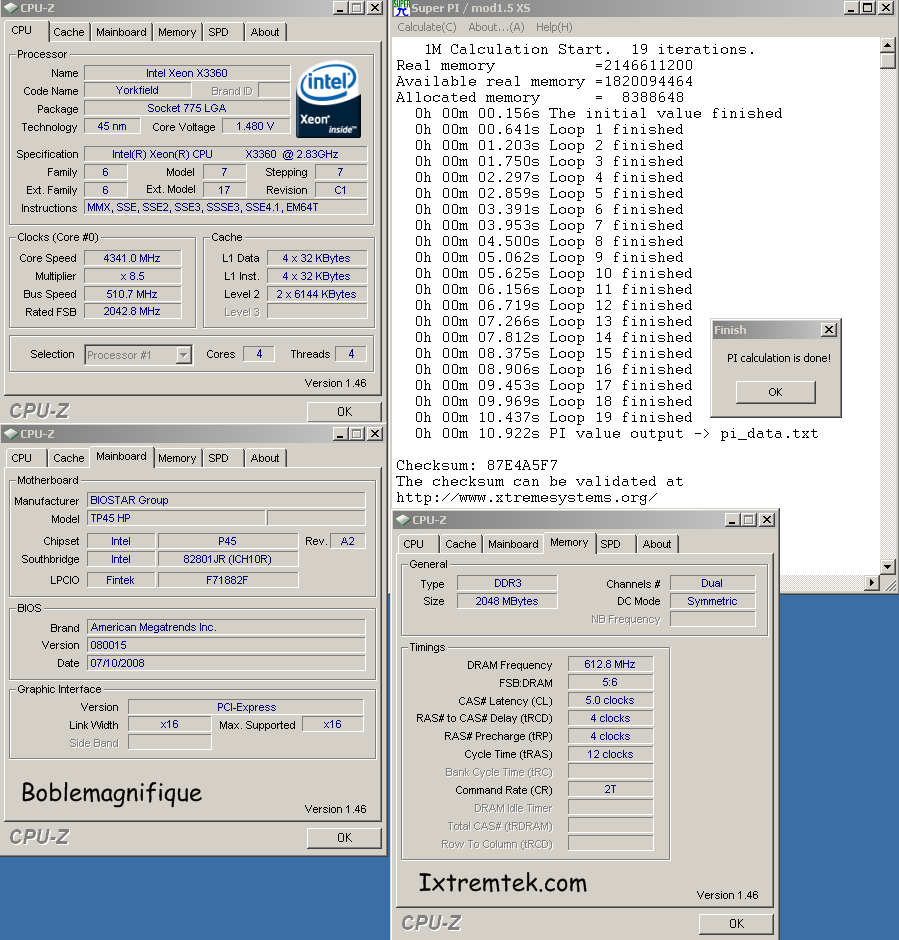Image resolution: width=899 pixels, height=940 pixels.
Task: Click the memory Type value DDR3
Action: click(508, 583)
